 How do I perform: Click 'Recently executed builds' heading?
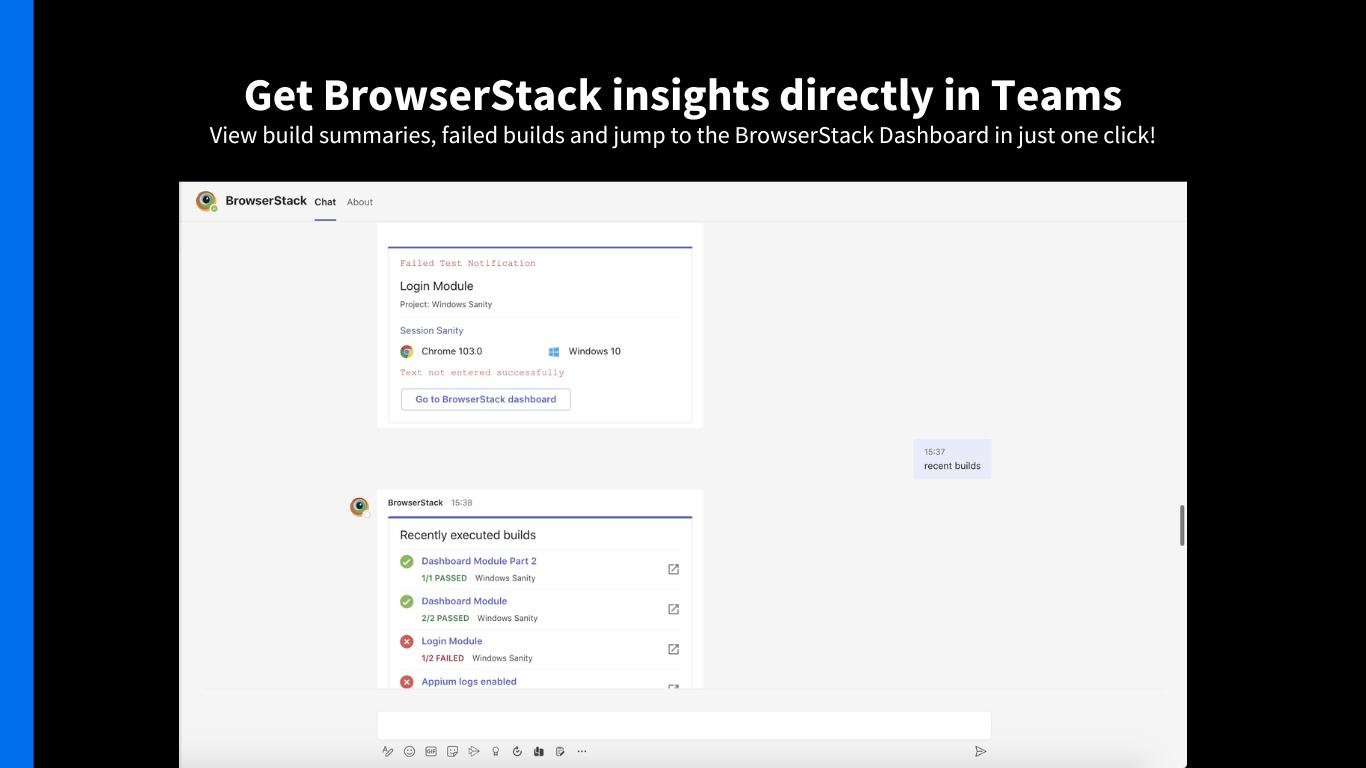468,535
